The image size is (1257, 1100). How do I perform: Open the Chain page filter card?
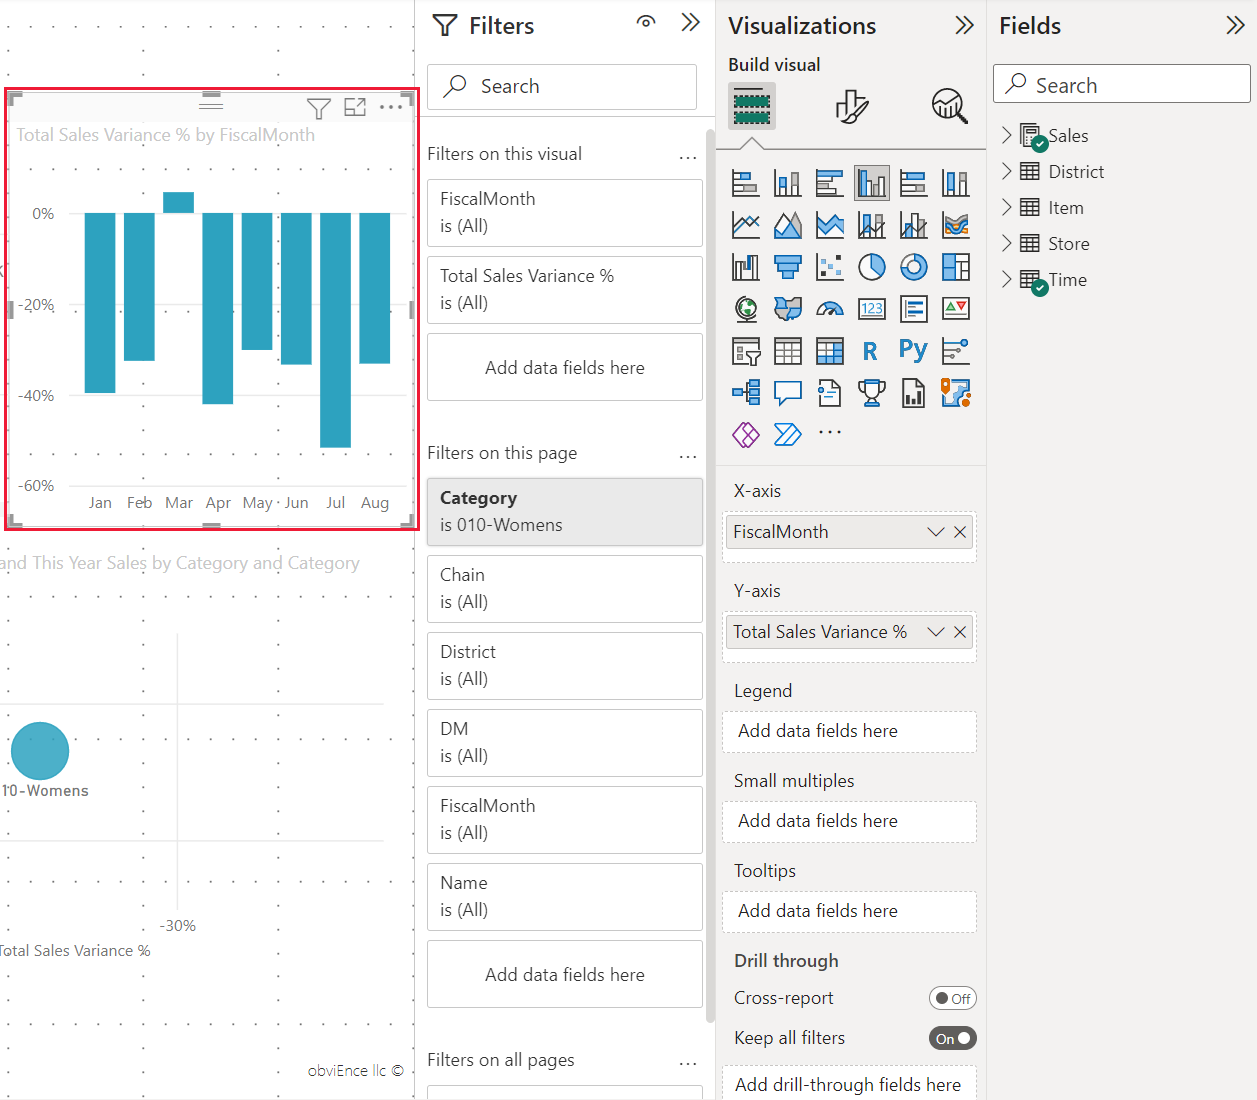pyautogui.click(x=565, y=589)
